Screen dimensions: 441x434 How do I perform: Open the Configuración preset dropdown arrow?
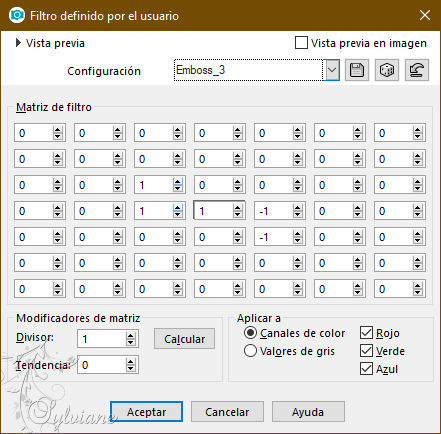(332, 70)
